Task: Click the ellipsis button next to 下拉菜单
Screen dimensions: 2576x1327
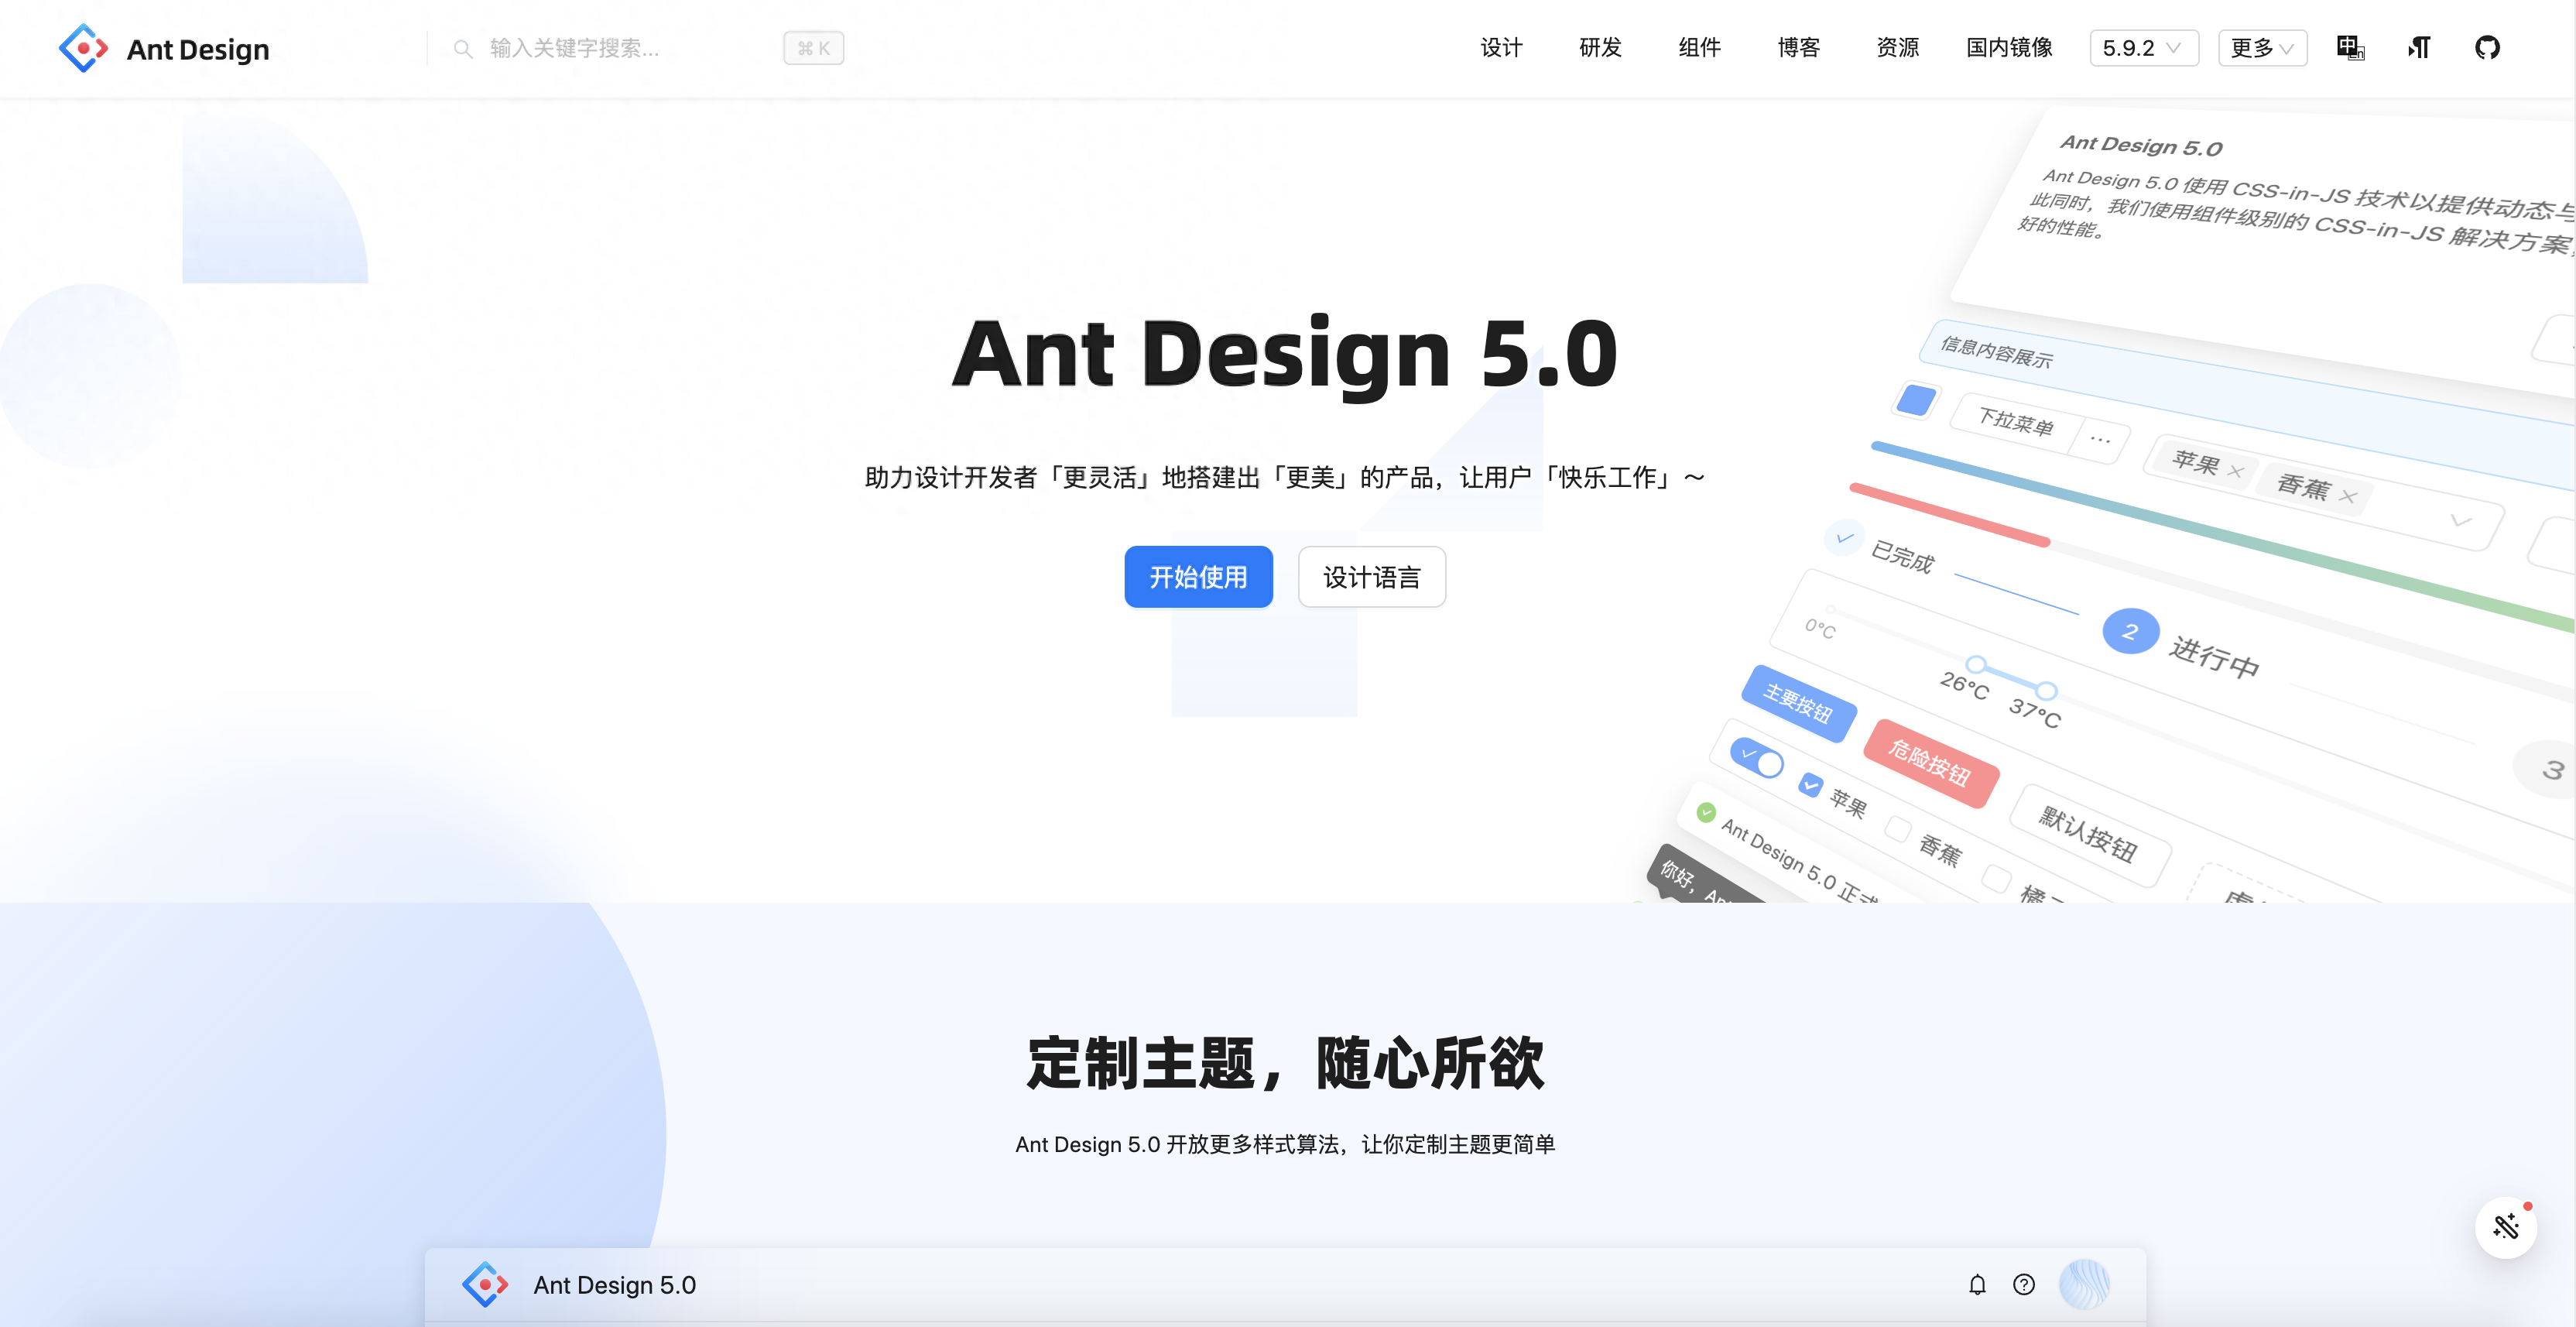Action: coord(2101,440)
